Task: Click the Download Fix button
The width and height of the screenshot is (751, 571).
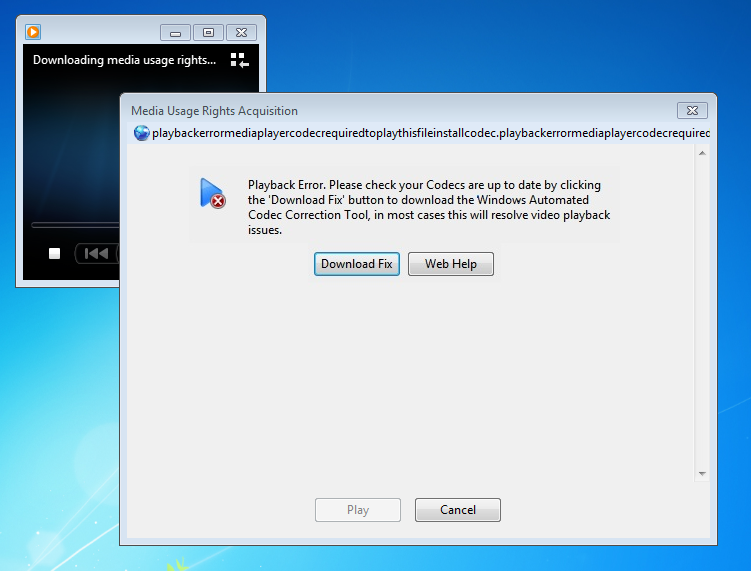Action: pos(357,264)
